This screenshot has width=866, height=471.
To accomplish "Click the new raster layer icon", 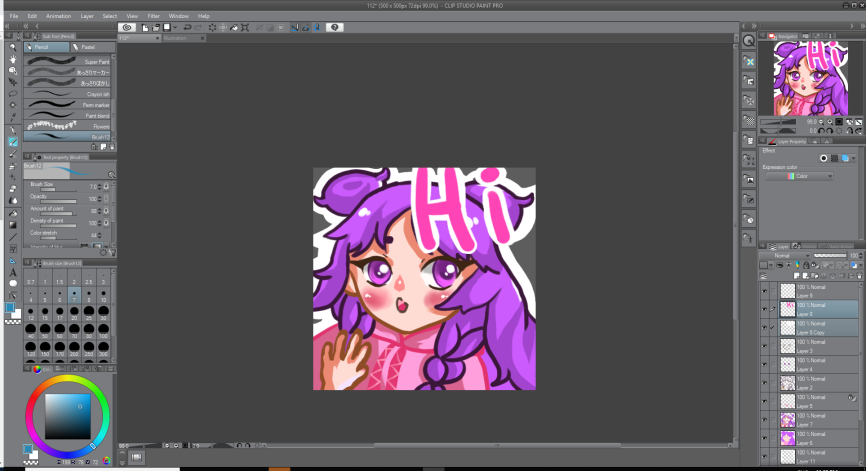I will click(x=796, y=276).
